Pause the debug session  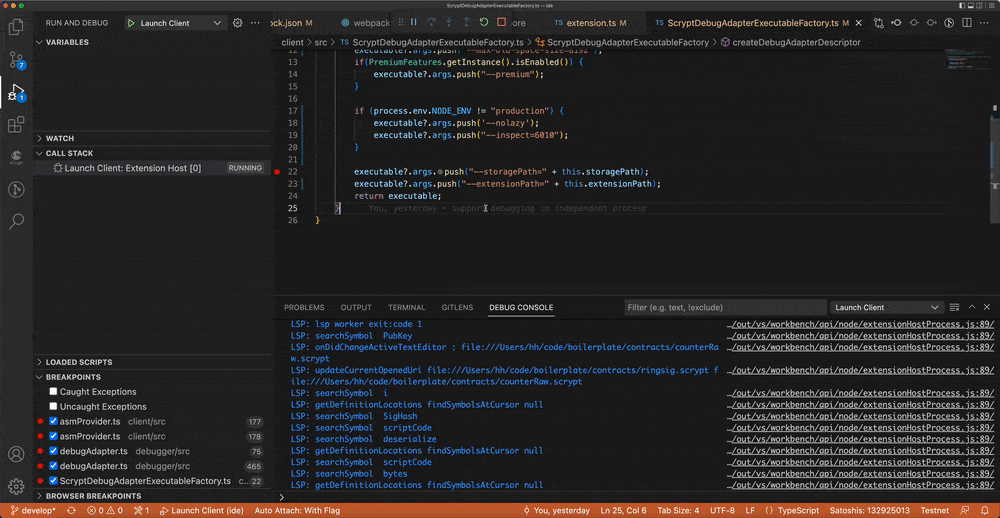(414, 22)
